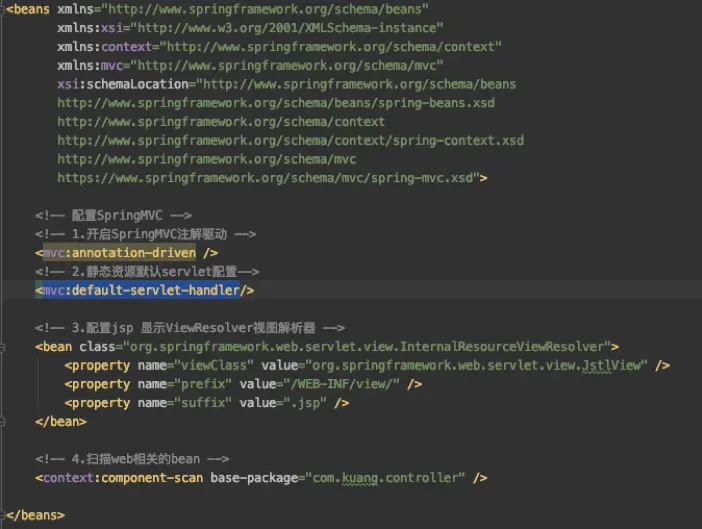The width and height of the screenshot is (702, 529).
Task: Click the comment "2.静态资源默认servlet配置"
Action: click(x=147, y=272)
